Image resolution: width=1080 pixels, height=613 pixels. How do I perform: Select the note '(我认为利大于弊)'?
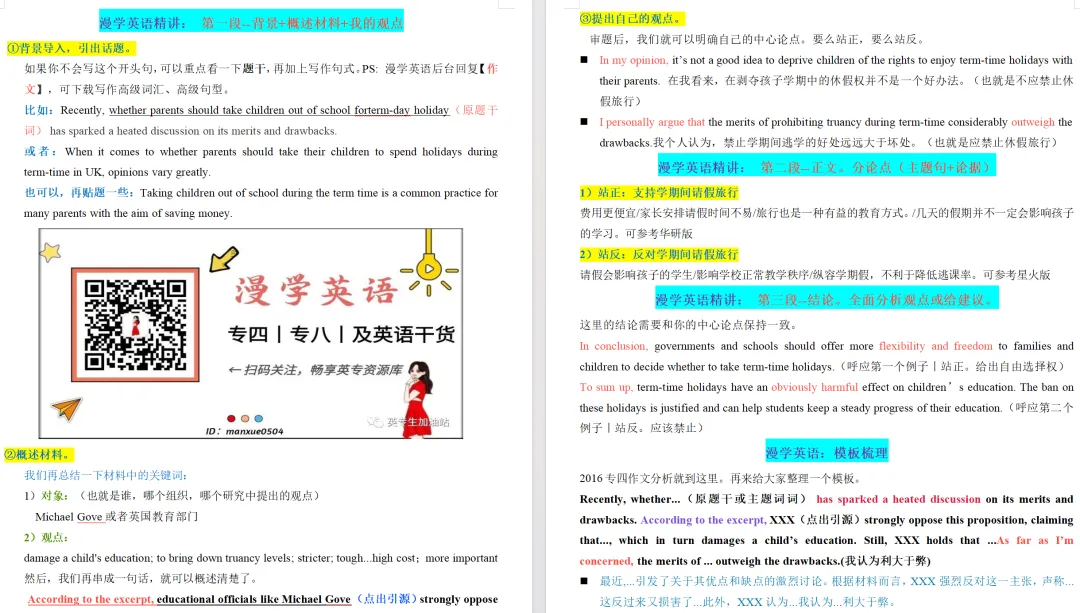884,561
